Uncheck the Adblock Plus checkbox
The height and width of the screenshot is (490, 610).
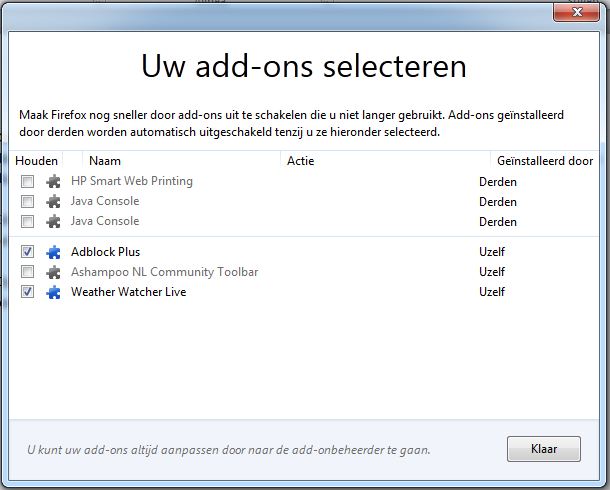[27, 252]
